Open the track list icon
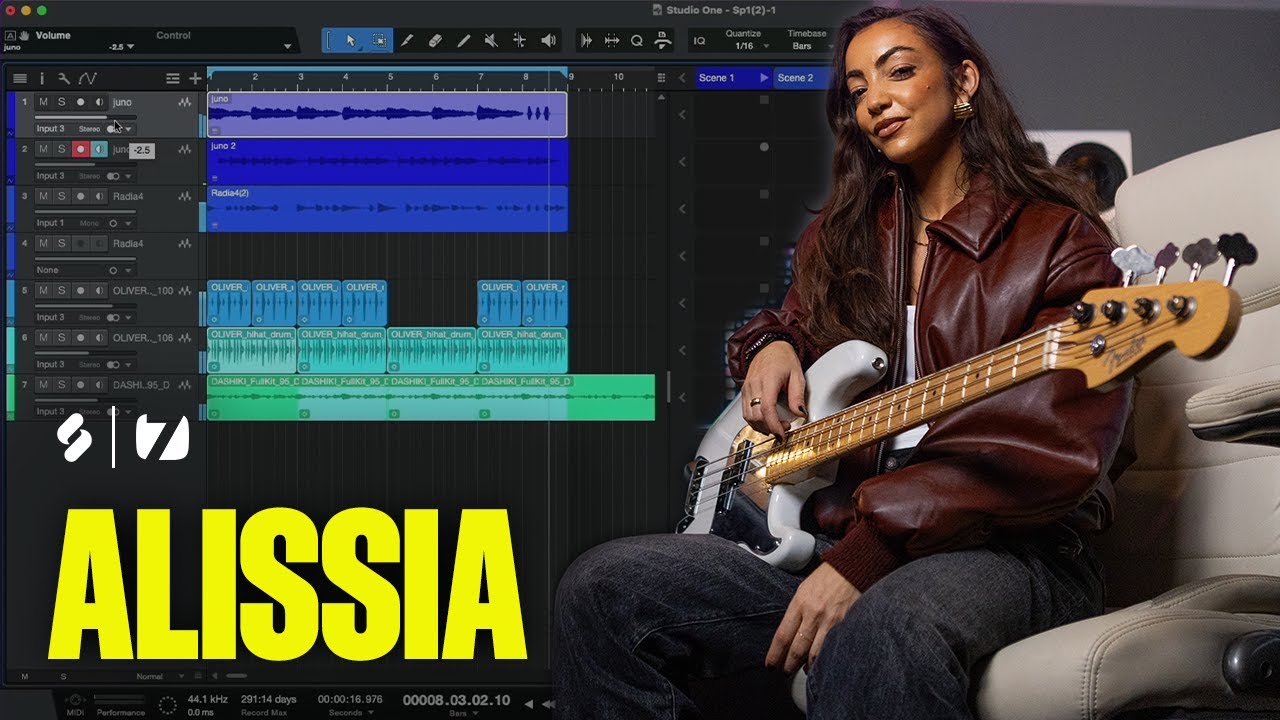 point(19,78)
